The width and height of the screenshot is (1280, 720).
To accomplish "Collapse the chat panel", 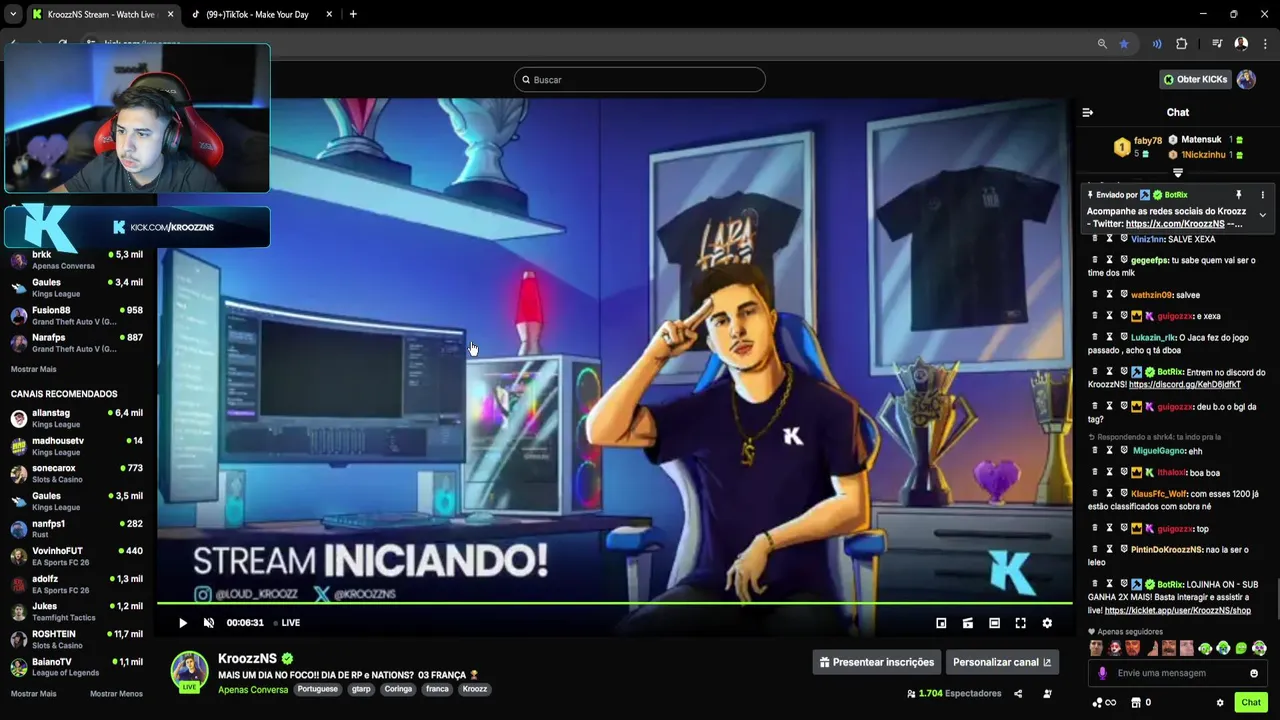I will (x=1088, y=113).
